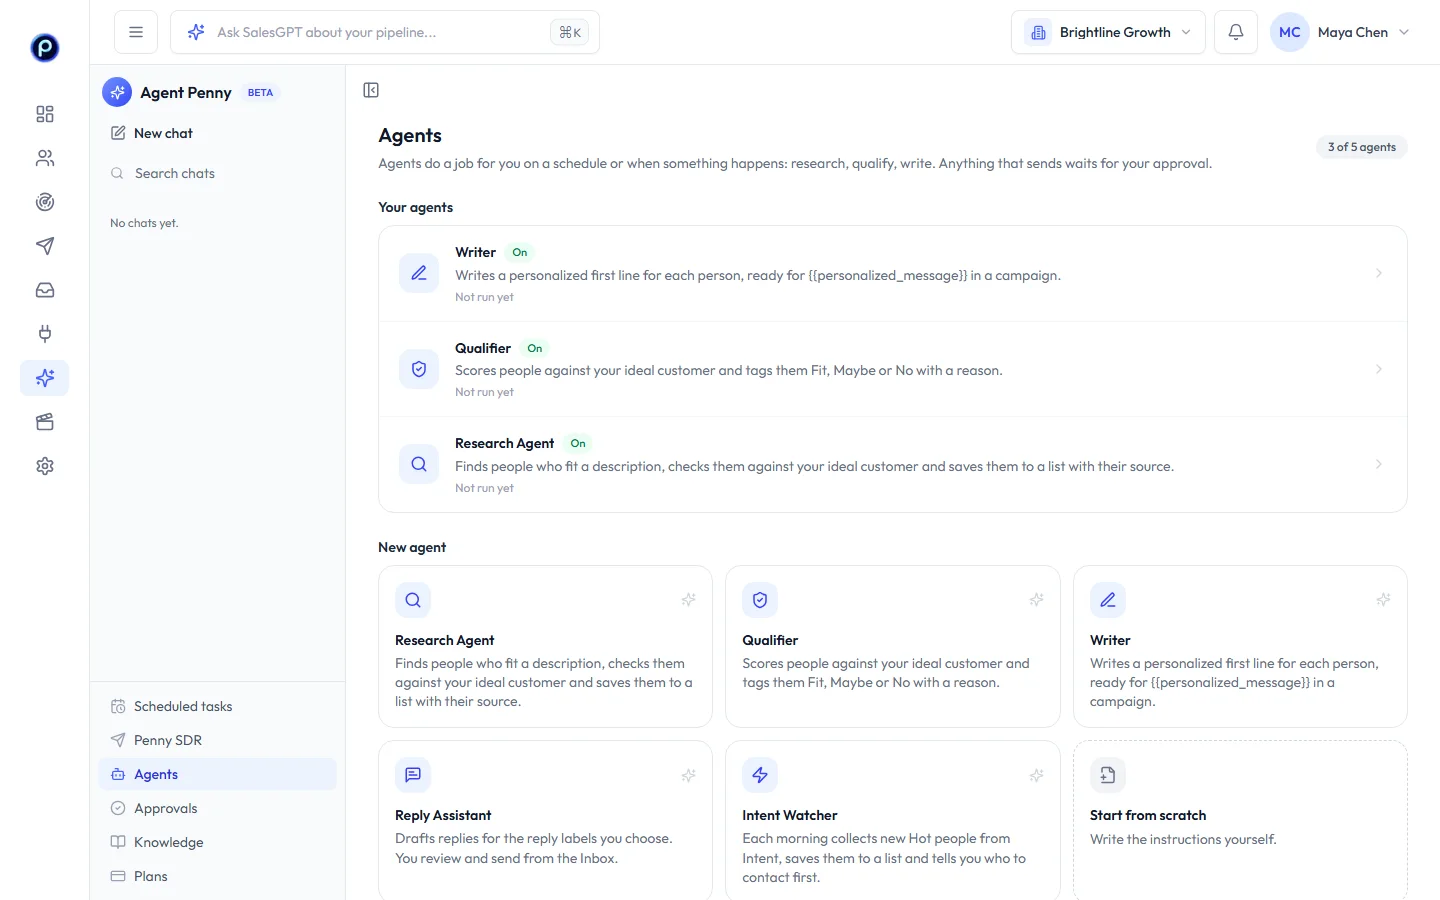Select the Agents menu item
The height and width of the screenshot is (900, 1440).
217,774
